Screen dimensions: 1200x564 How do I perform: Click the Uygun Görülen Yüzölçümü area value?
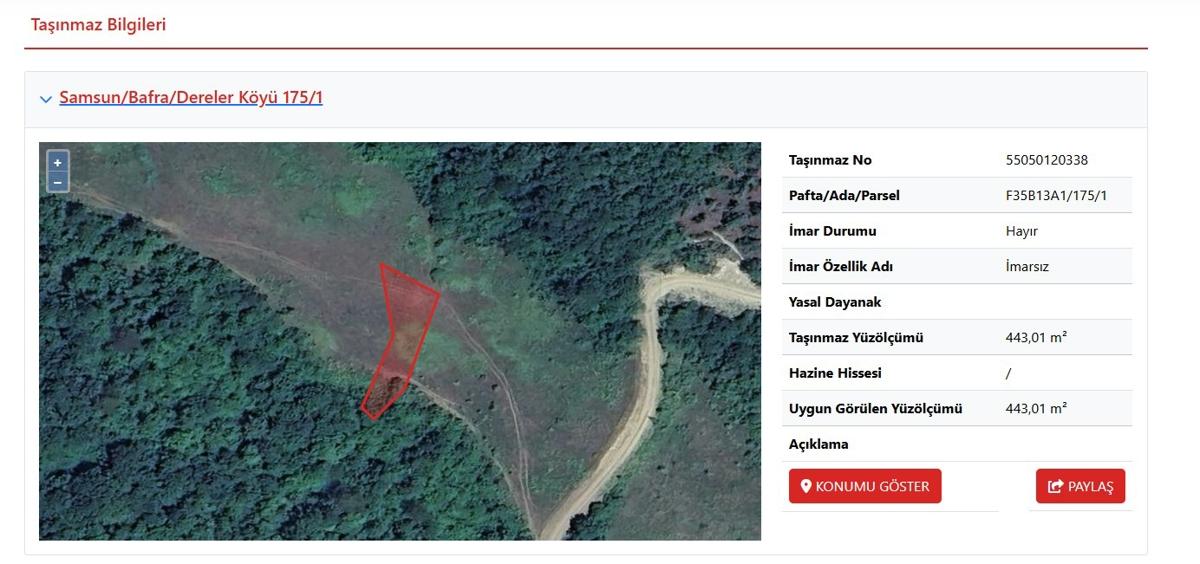click(x=1036, y=409)
